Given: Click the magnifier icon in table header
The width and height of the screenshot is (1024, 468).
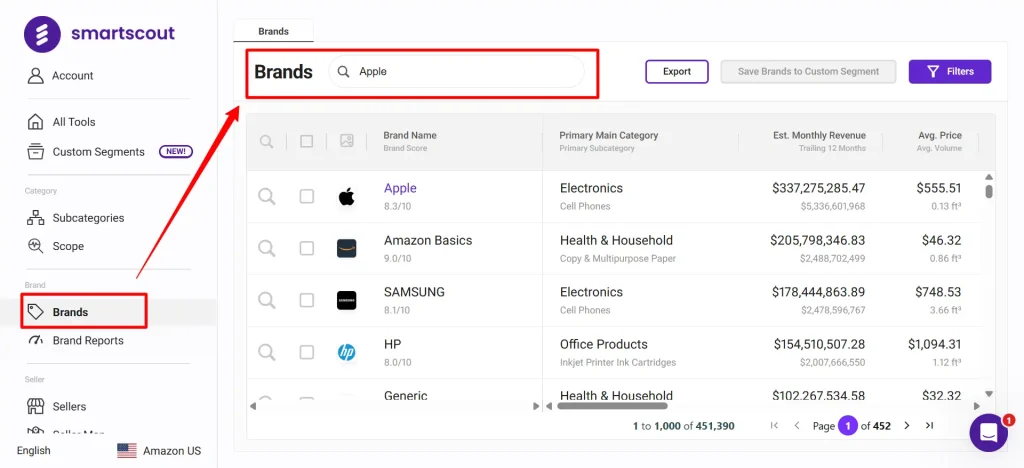Looking at the screenshot, I should tap(266, 141).
